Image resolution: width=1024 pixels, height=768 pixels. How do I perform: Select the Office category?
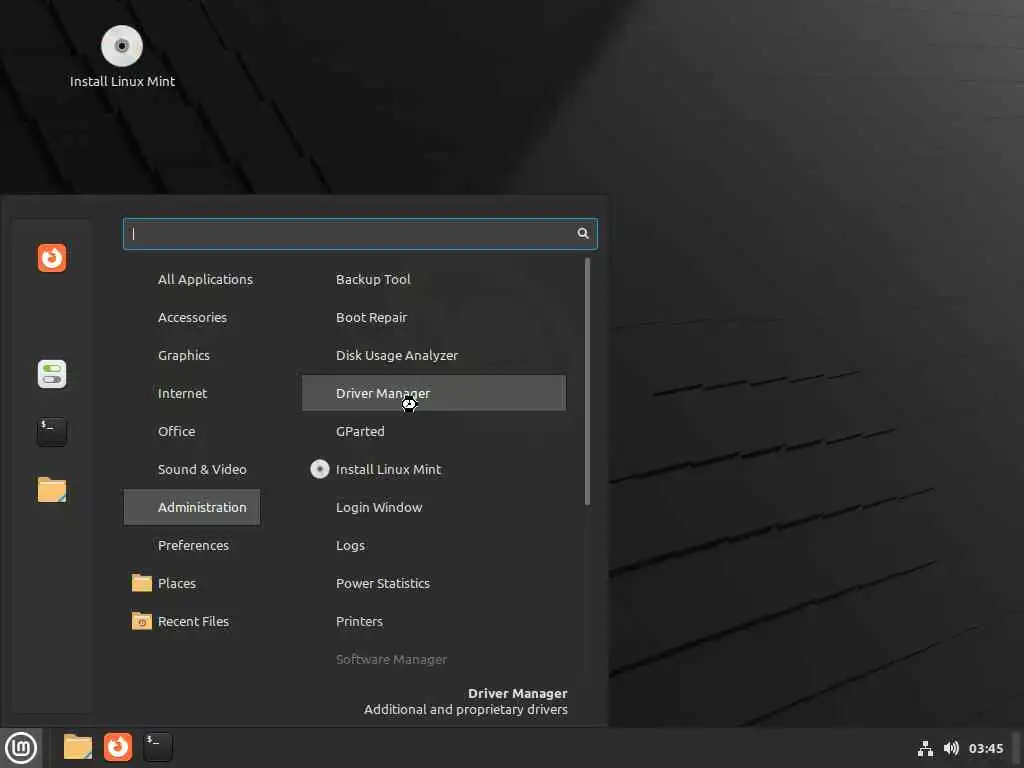(191, 431)
